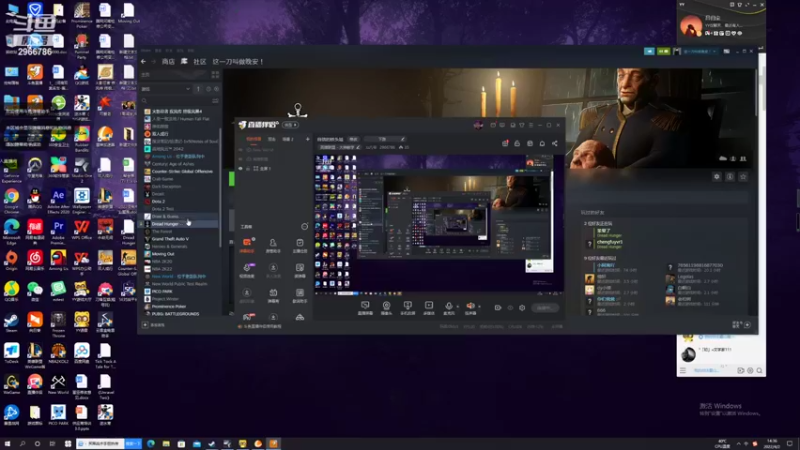Expand microphone options arrow in streaming toolbar

coord(457,307)
